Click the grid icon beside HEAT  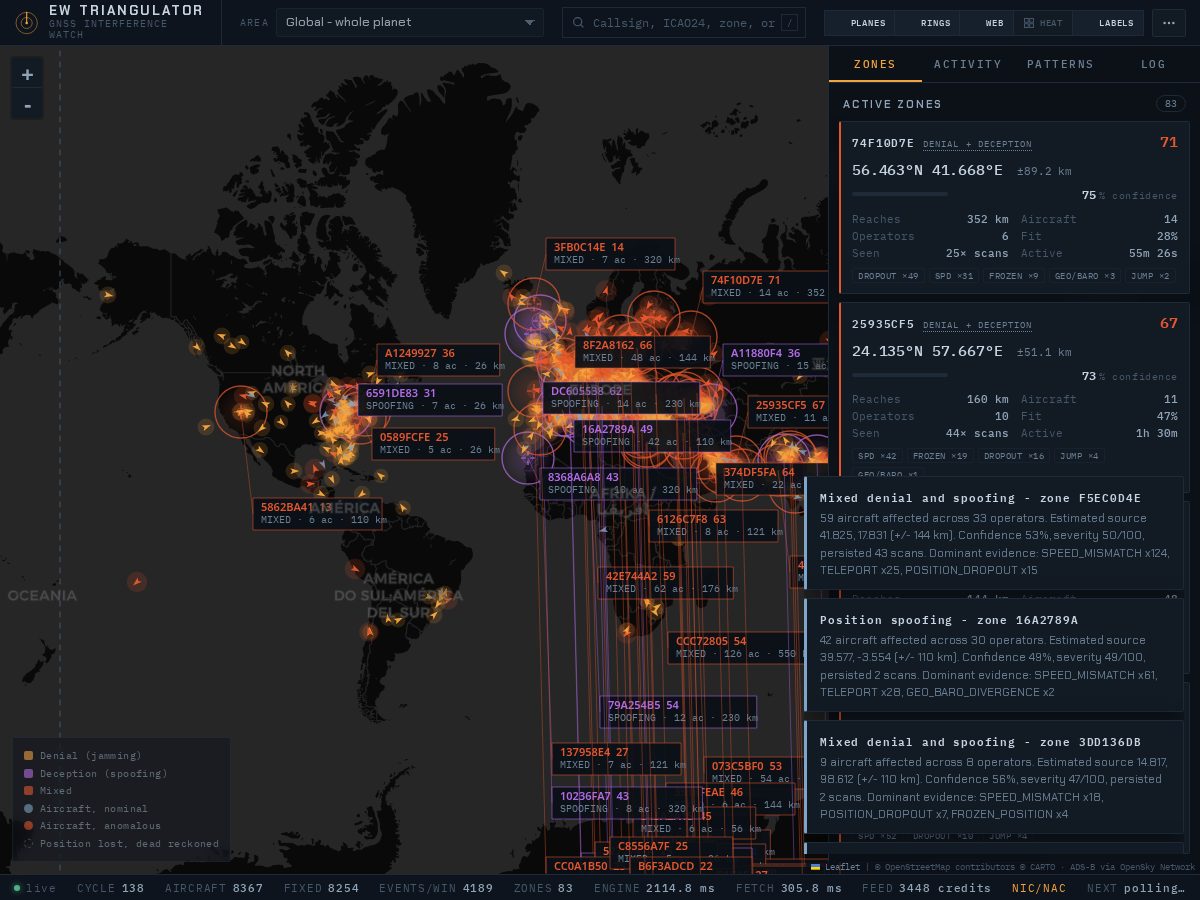1027,23
